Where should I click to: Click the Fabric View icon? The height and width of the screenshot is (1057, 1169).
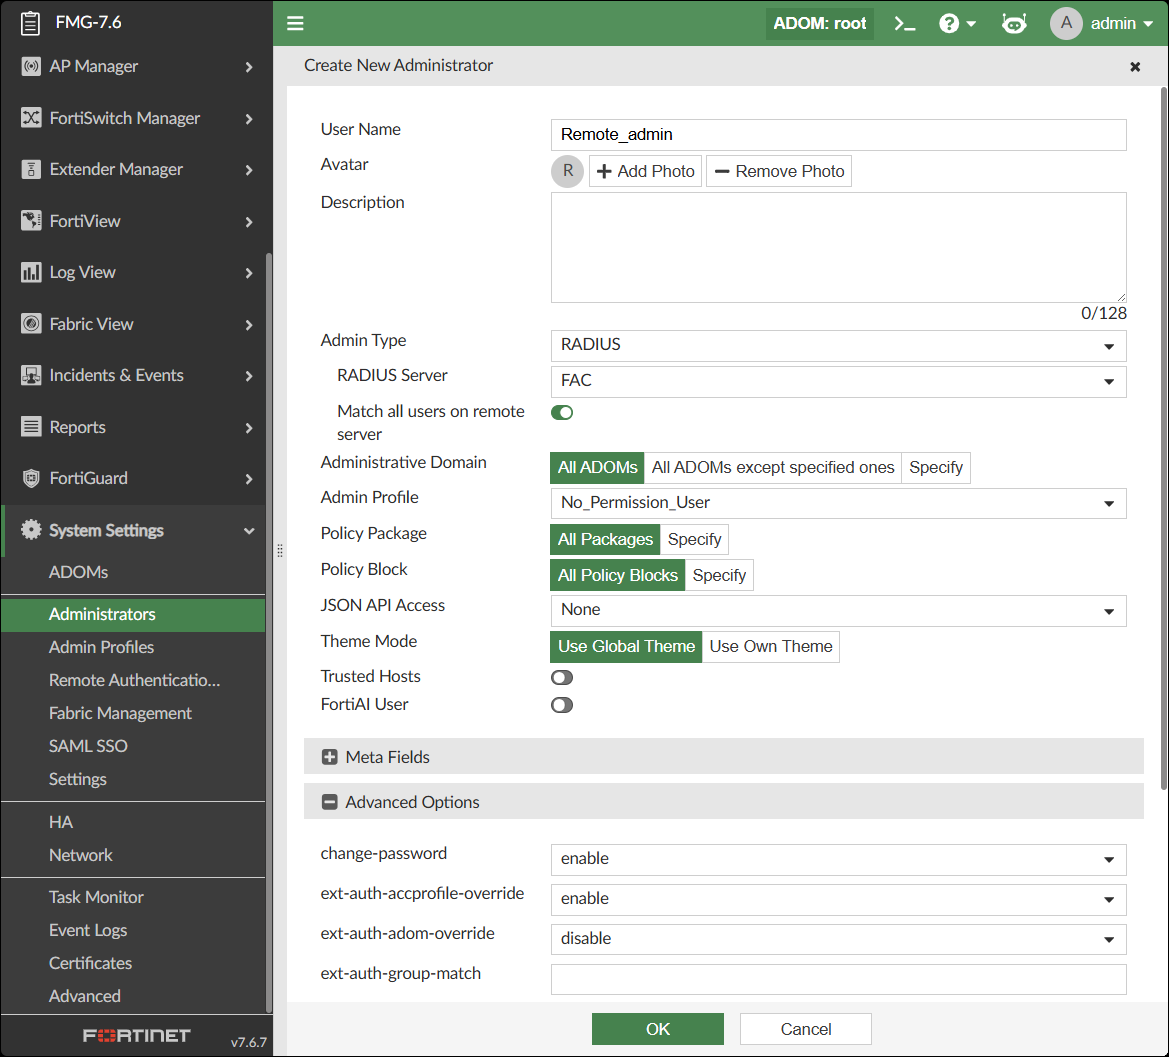tap(31, 324)
